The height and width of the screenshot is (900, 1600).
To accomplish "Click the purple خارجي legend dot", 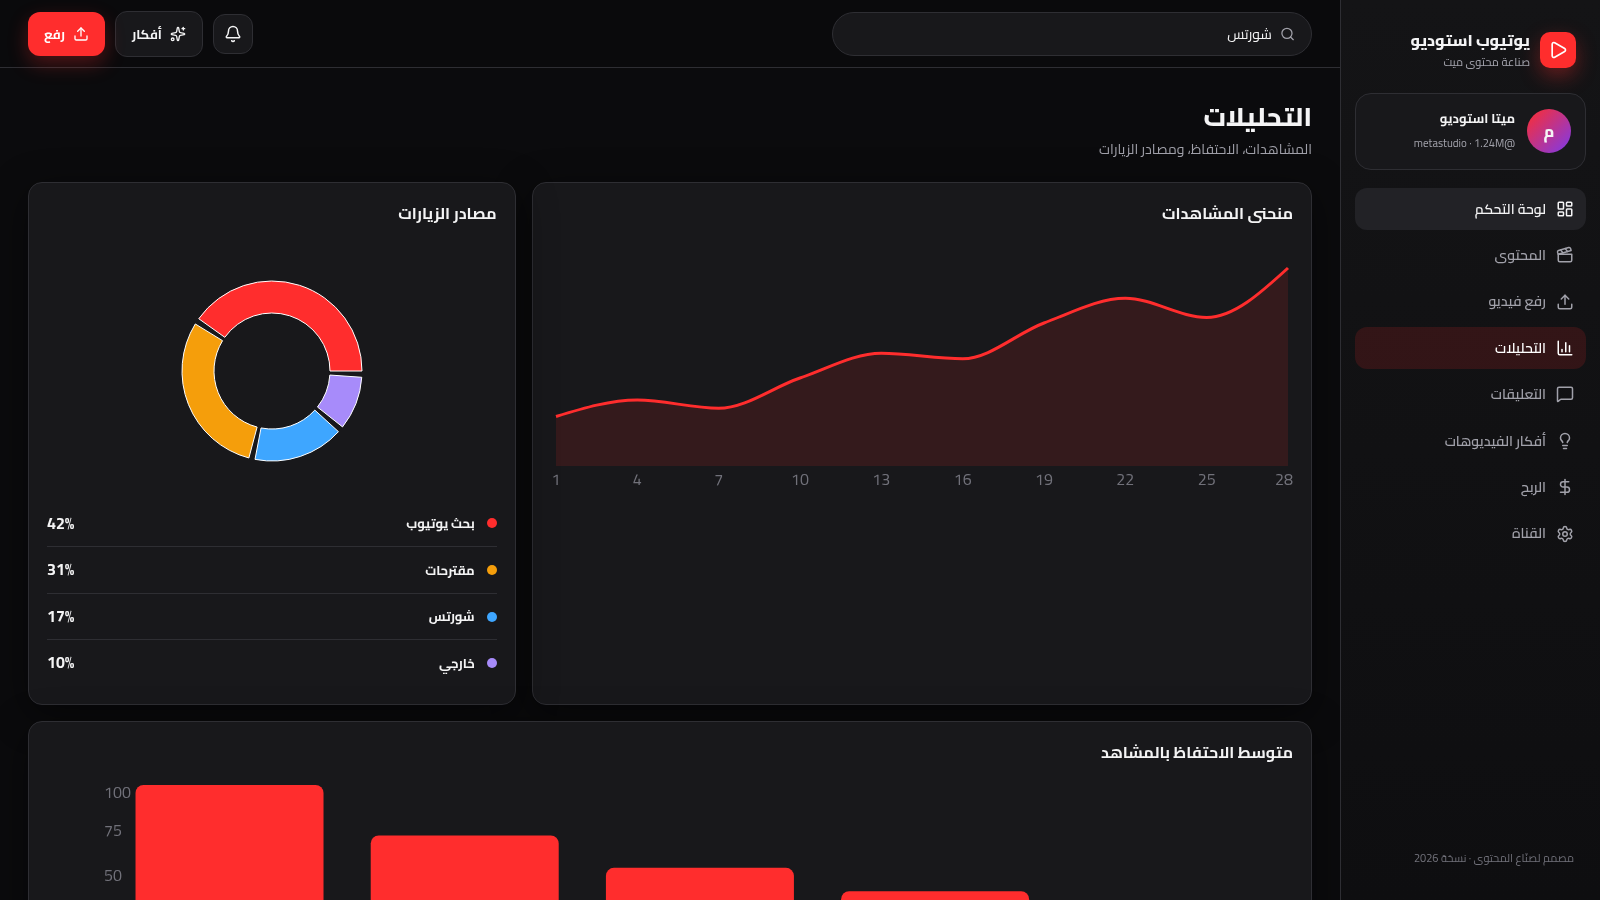I will 492,663.
